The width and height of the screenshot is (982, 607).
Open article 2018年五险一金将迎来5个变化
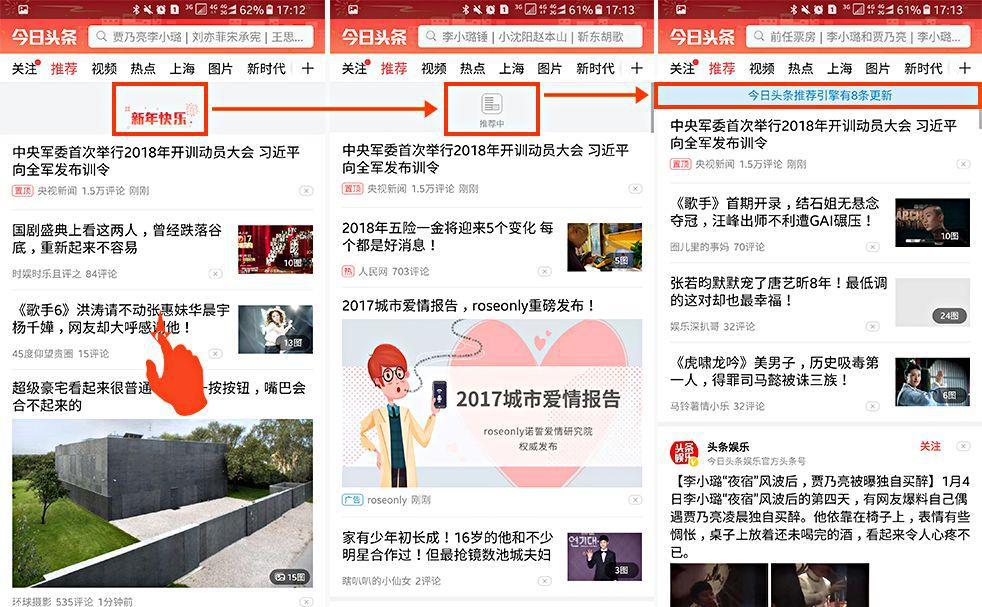click(x=448, y=236)
